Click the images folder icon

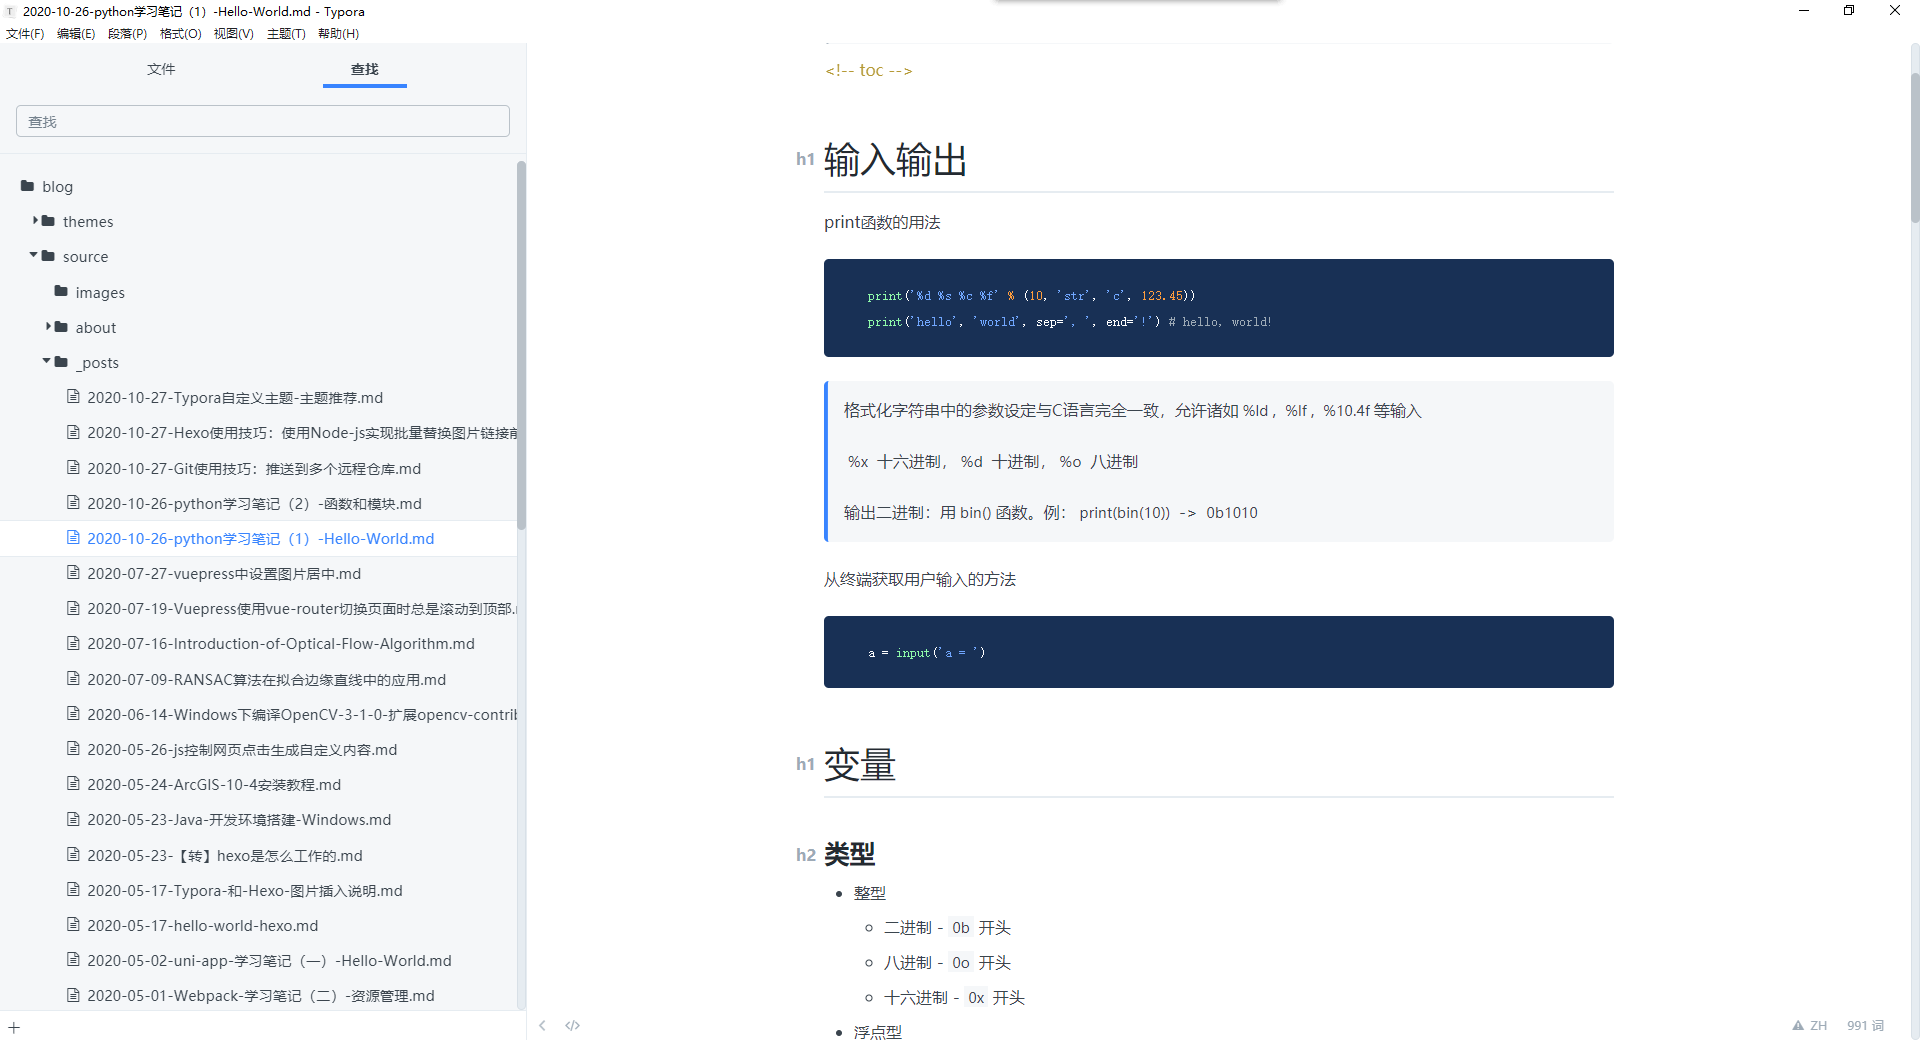pos(61,292)
